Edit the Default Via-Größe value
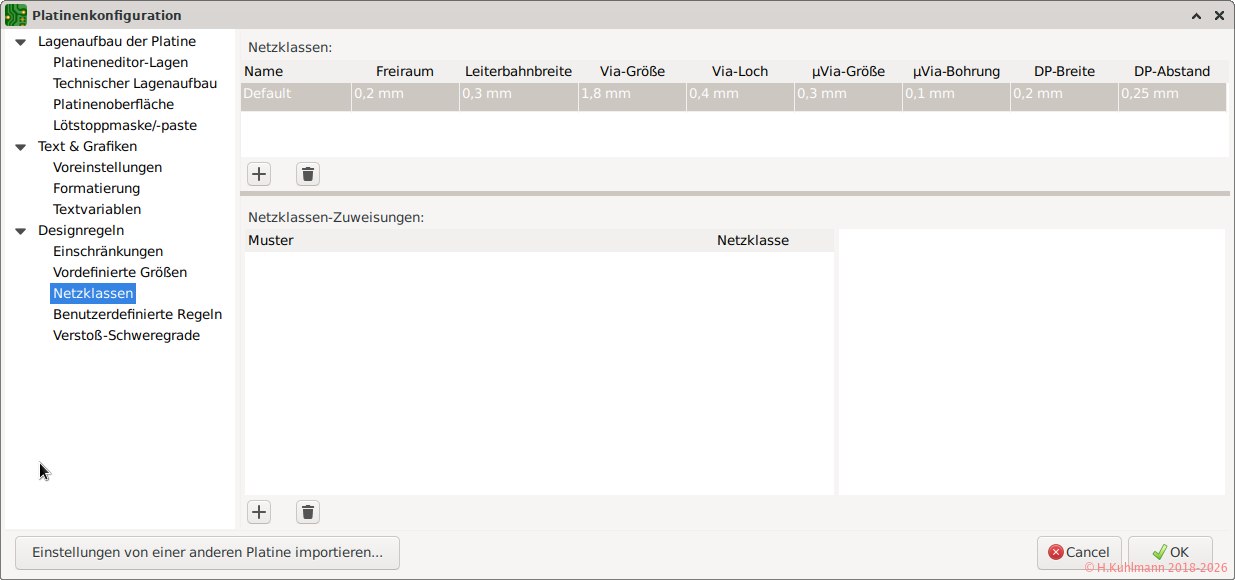The width and height of the screenshot is (1235, 580). click(x=632, y=94)
